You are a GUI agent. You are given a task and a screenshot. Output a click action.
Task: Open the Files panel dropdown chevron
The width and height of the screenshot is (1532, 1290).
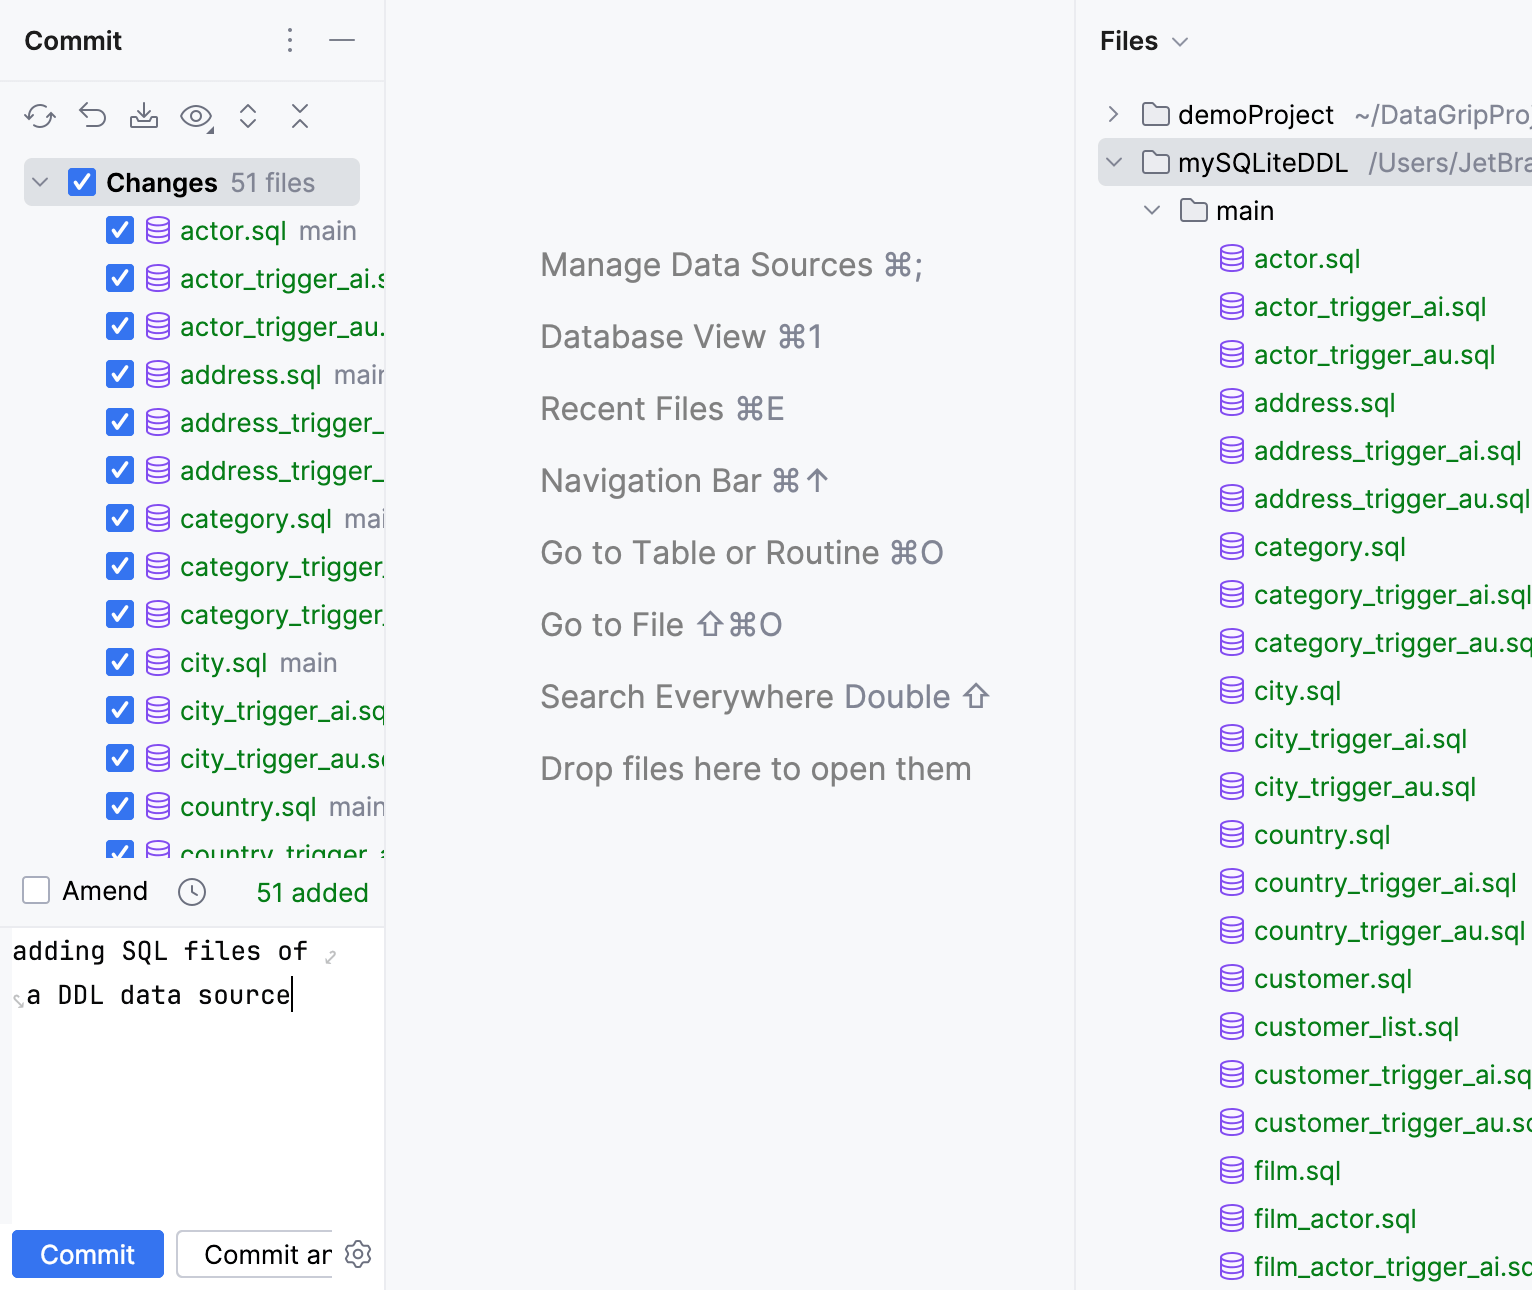pos(1180,42)
